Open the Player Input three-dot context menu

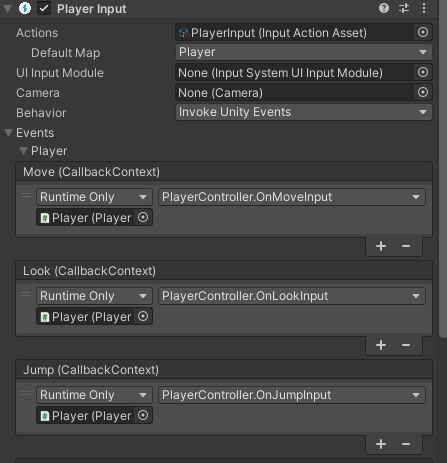424,8
